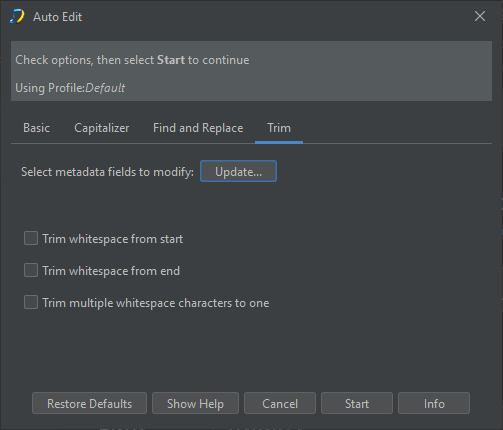
Task: Click the Auto Edit window title text
Action: (x=58, y=17)
